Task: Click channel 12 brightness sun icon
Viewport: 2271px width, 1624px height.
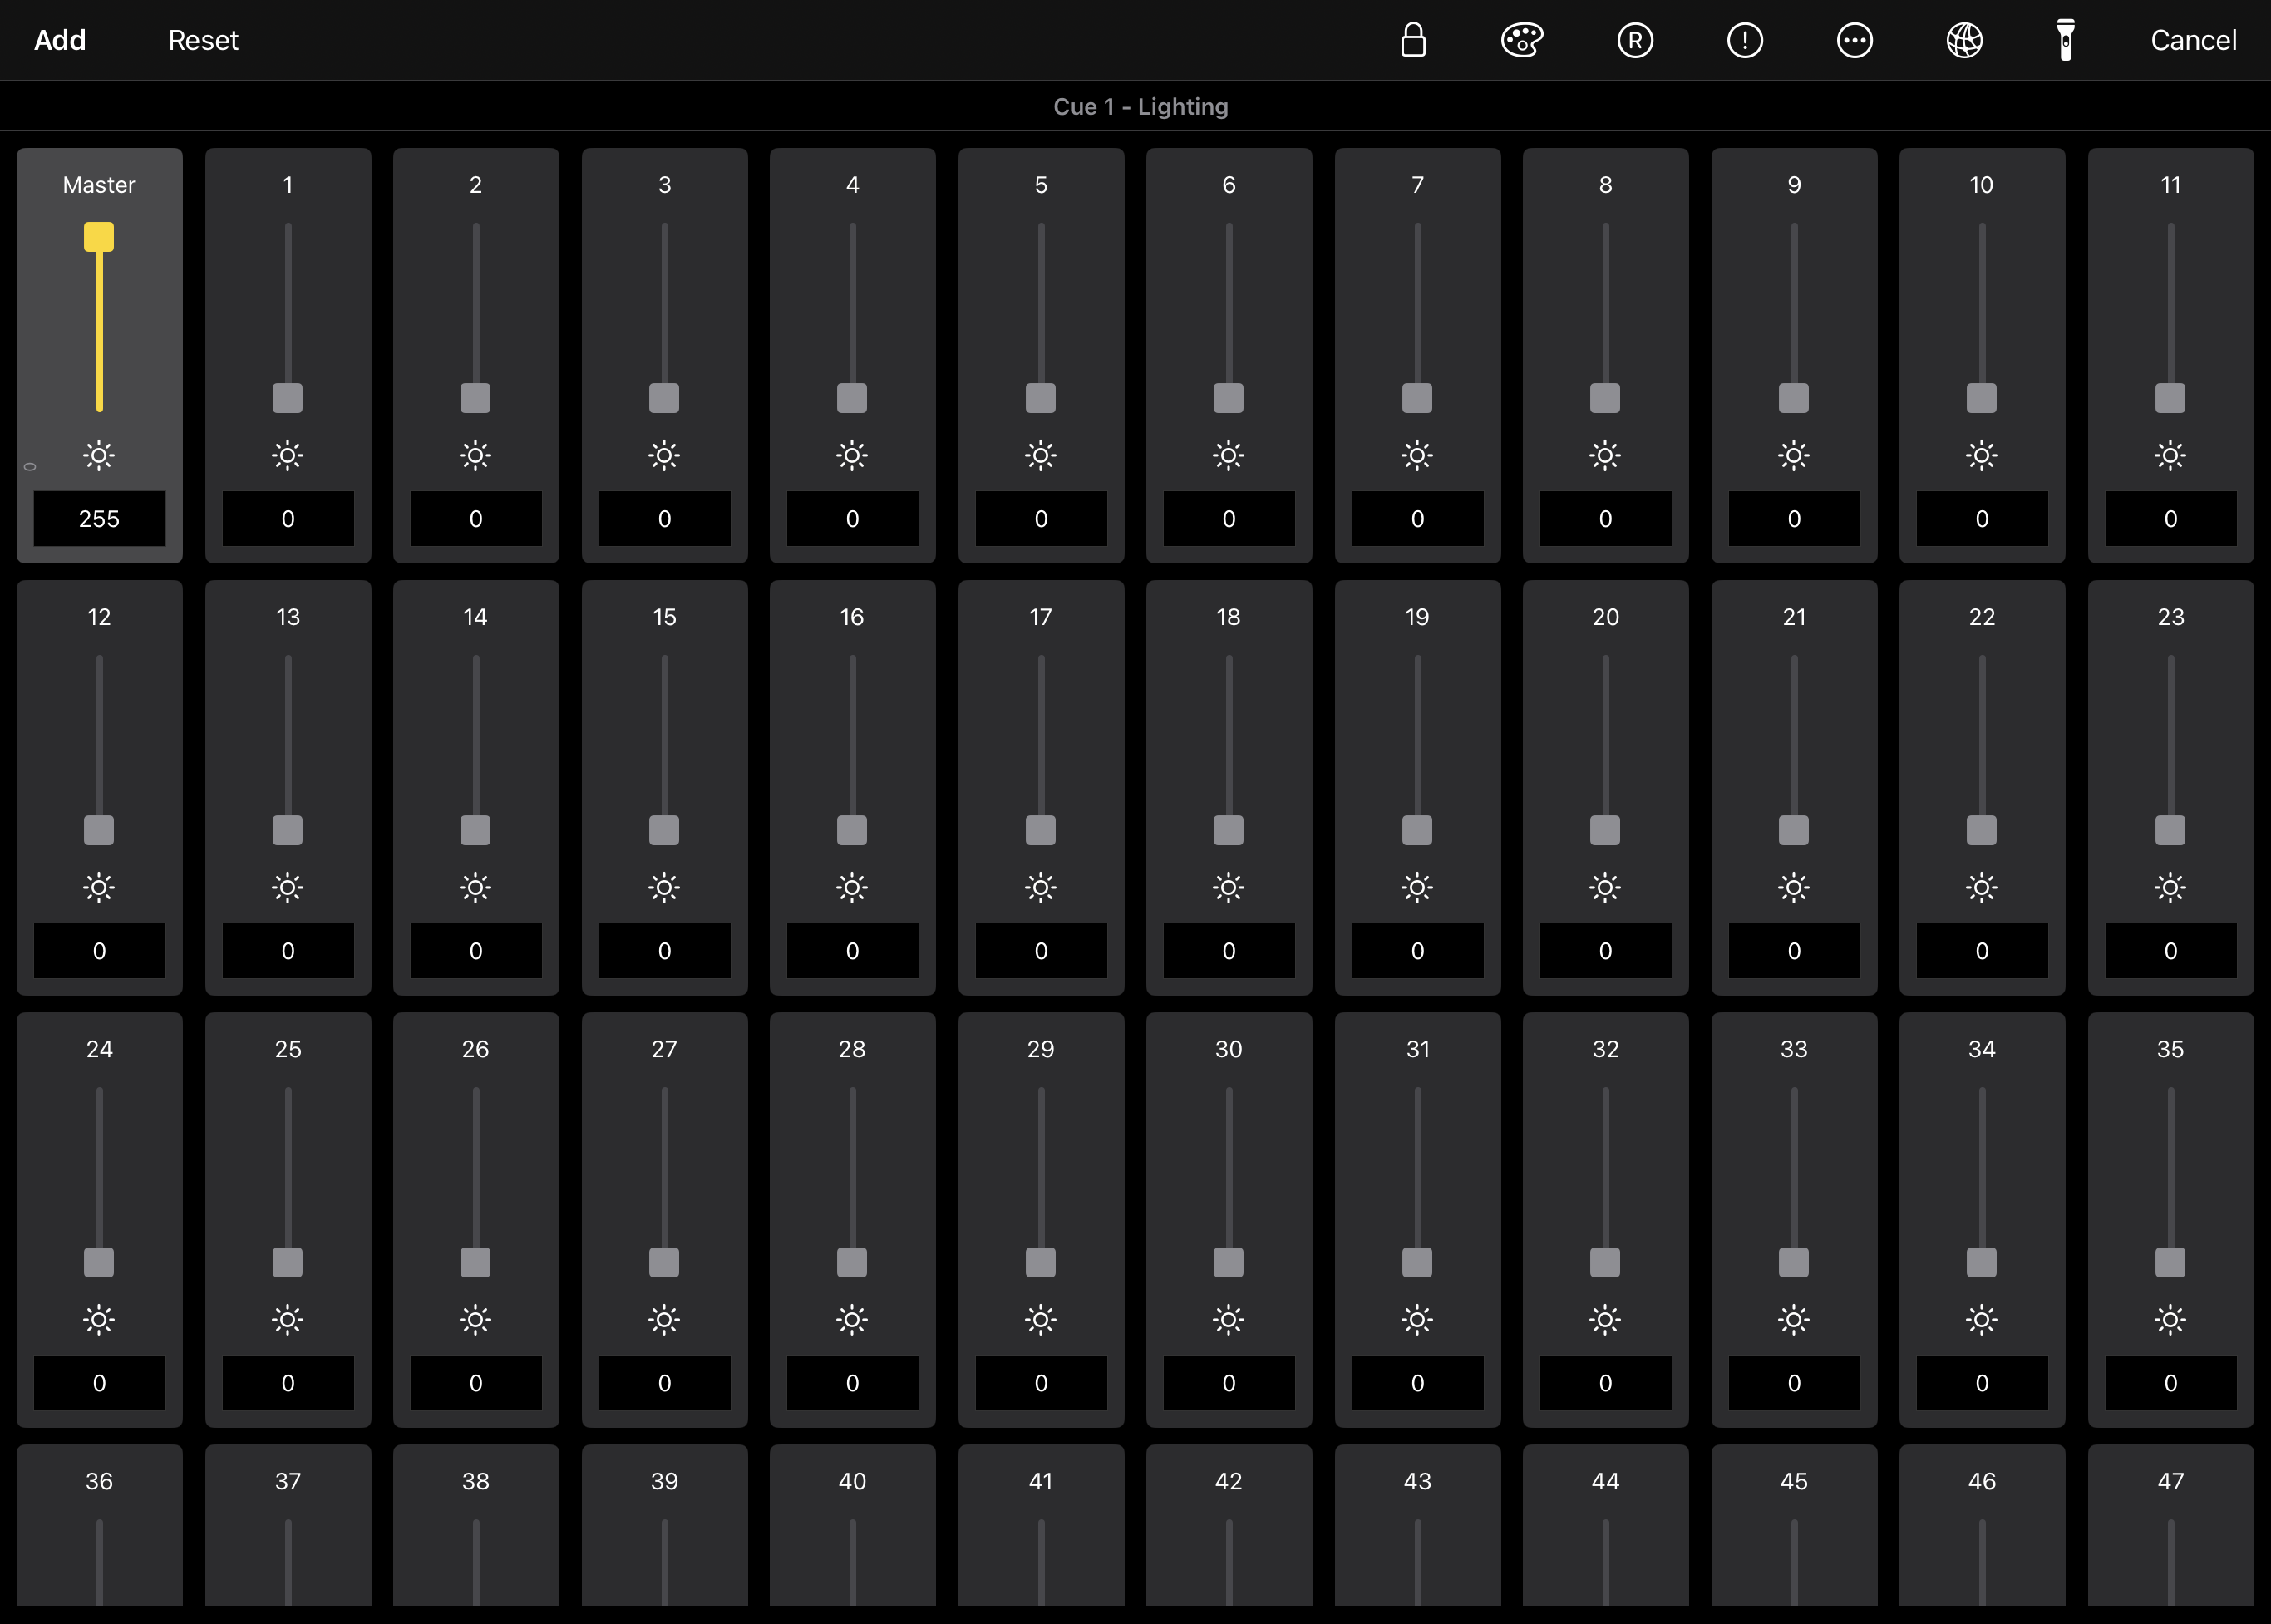Action: pos(99,888)
